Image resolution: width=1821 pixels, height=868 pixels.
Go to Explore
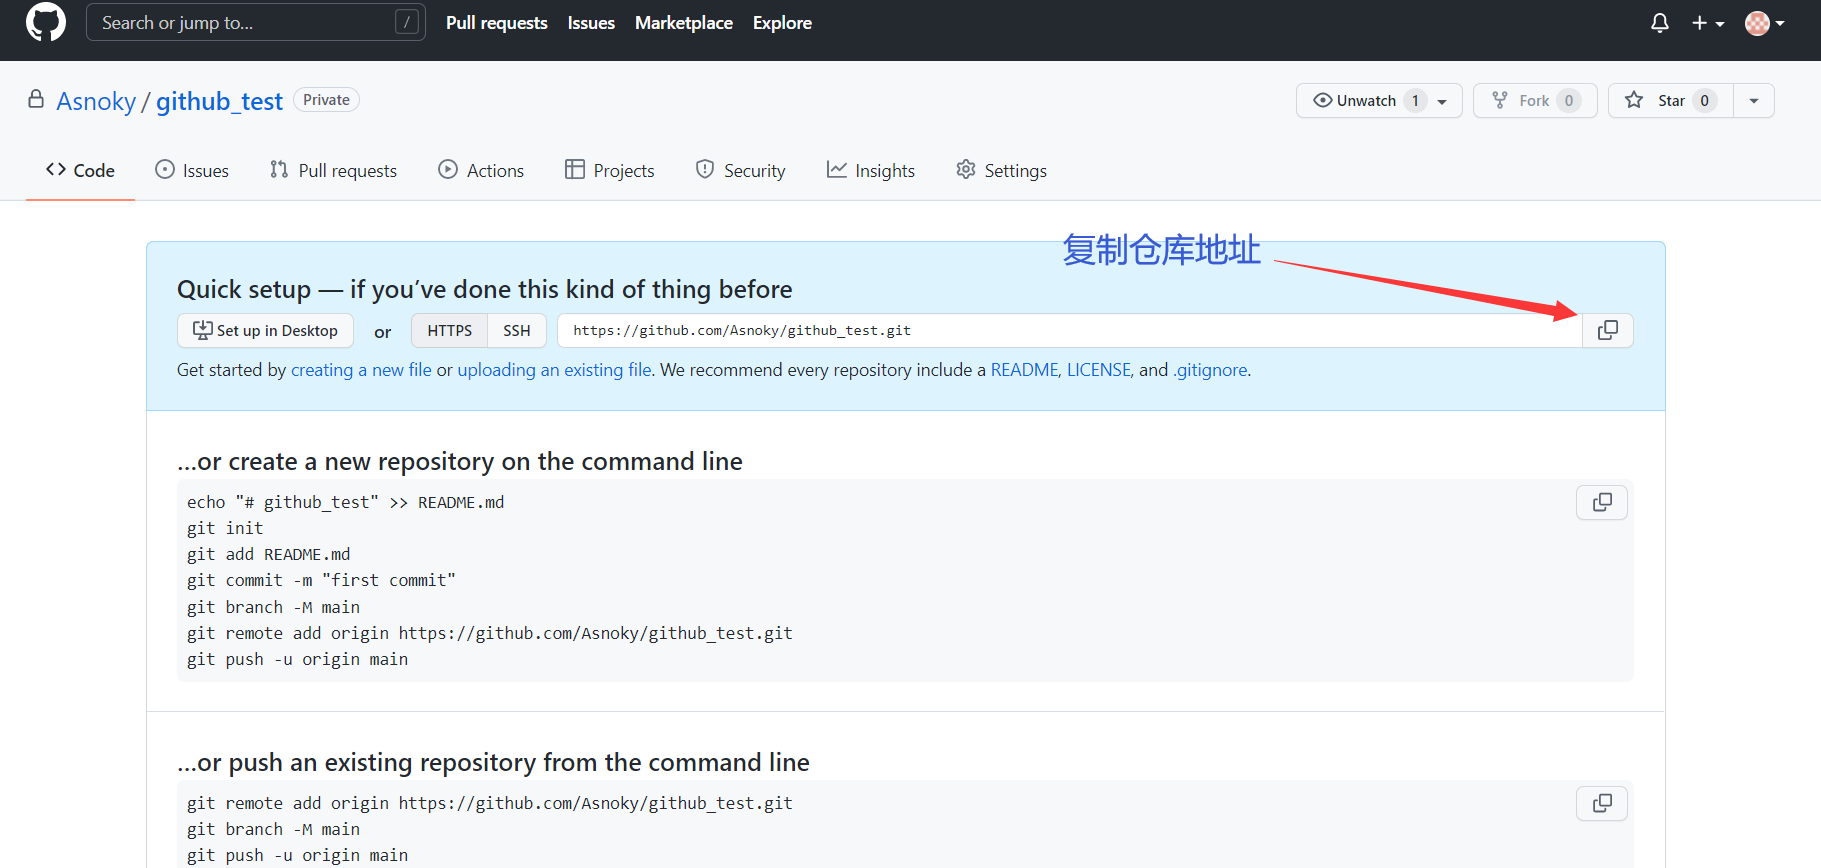pos(782,22)
